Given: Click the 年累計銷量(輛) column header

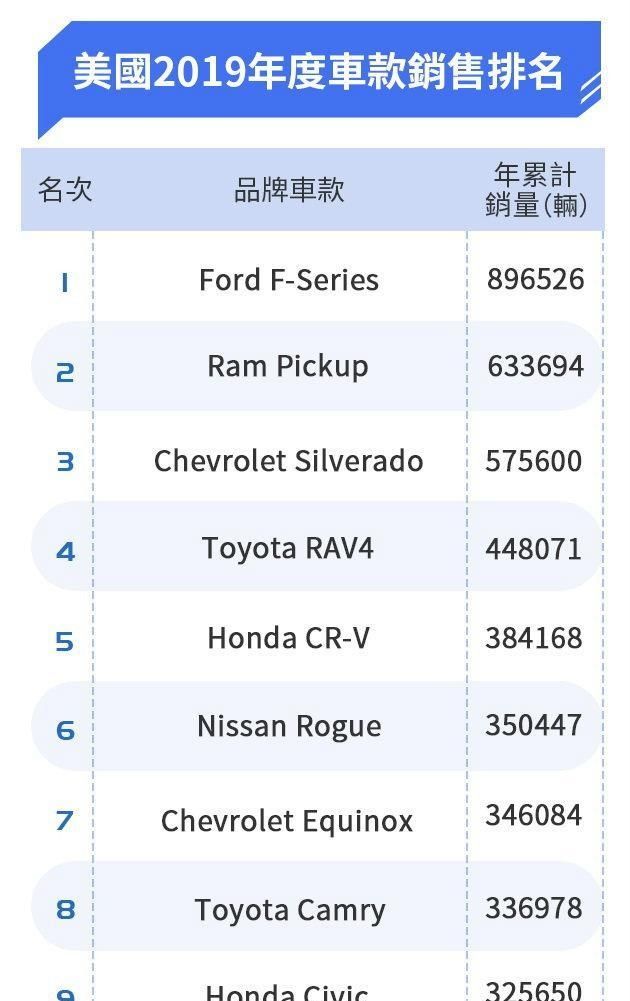Looking at the screenshot, I should (536, 190).
